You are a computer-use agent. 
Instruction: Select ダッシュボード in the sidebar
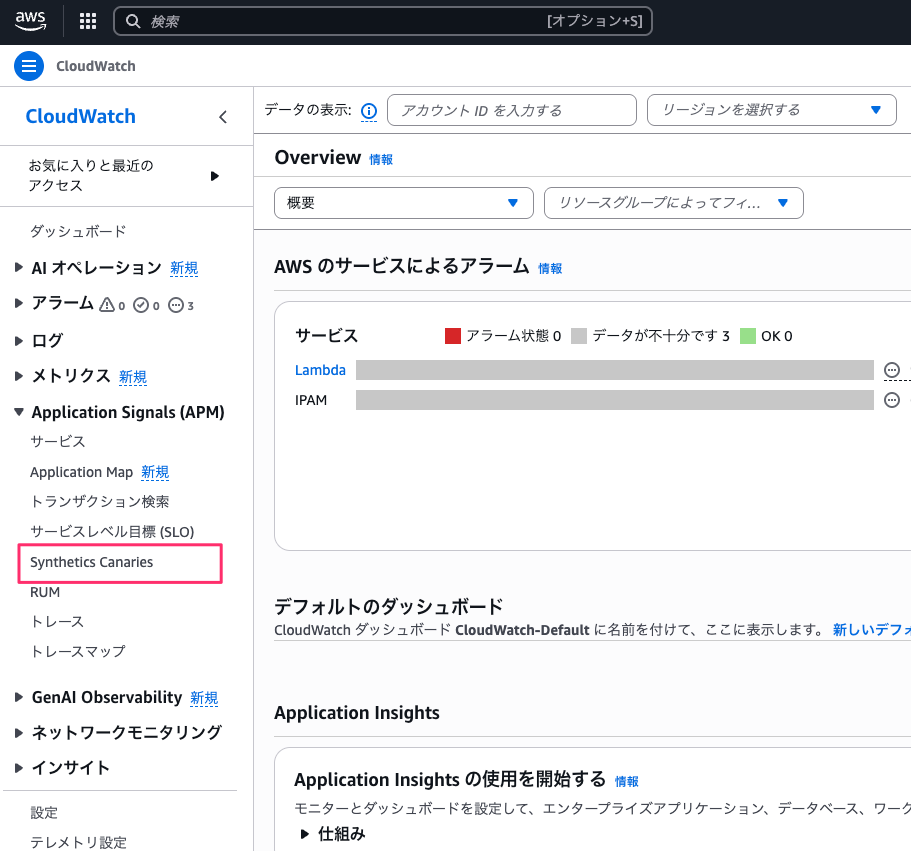pyautogui.click(x=78, y=231)
